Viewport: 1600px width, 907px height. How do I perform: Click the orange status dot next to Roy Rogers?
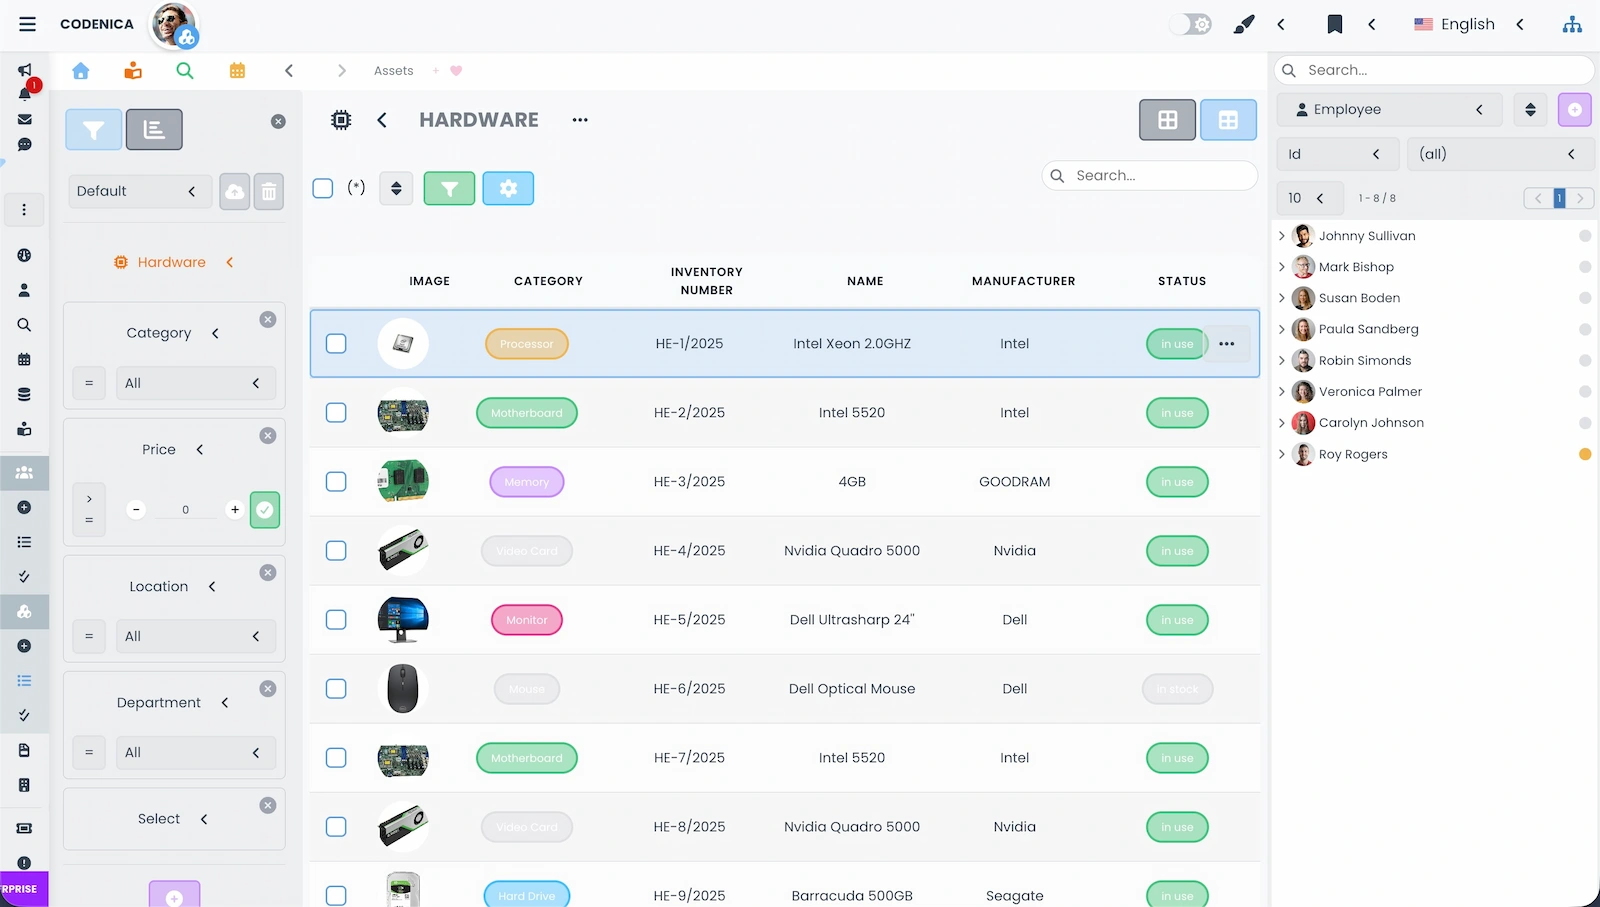click(x=1585, y=454)
